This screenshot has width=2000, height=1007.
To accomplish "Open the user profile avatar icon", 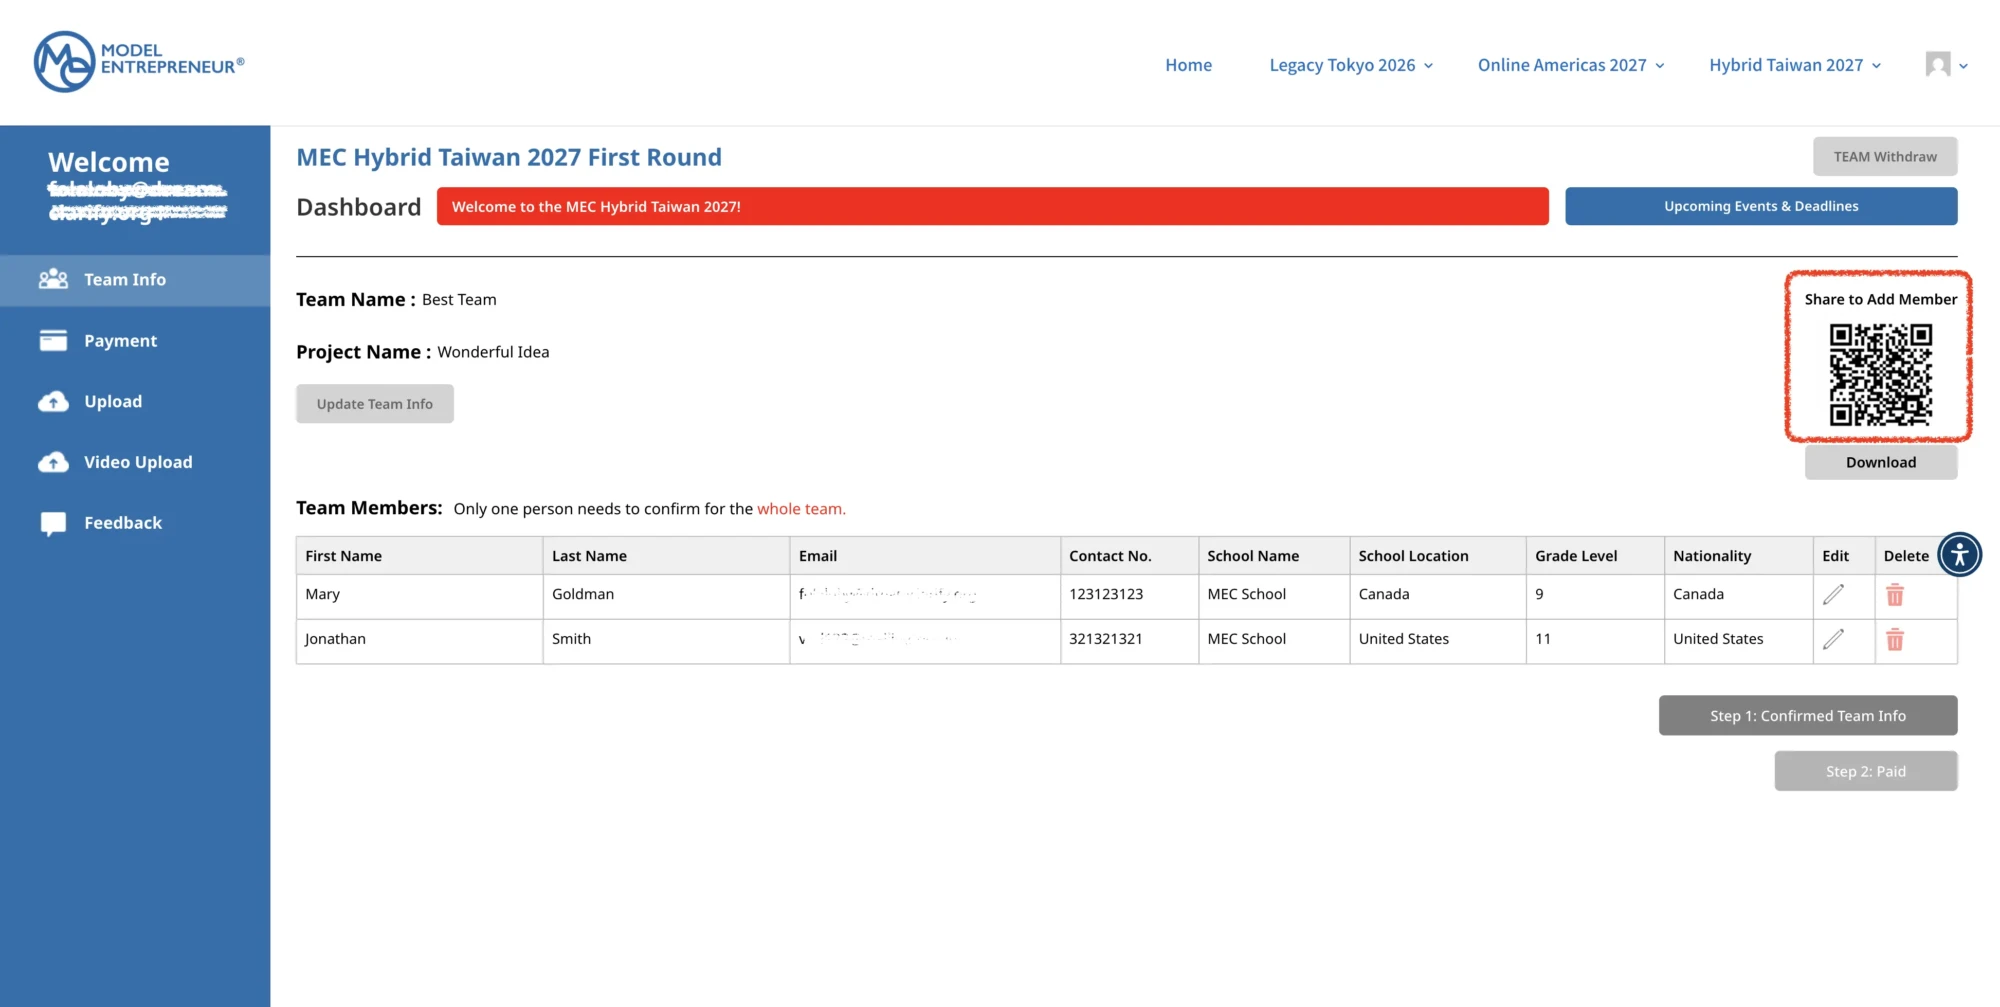I will pos(1938,65).
